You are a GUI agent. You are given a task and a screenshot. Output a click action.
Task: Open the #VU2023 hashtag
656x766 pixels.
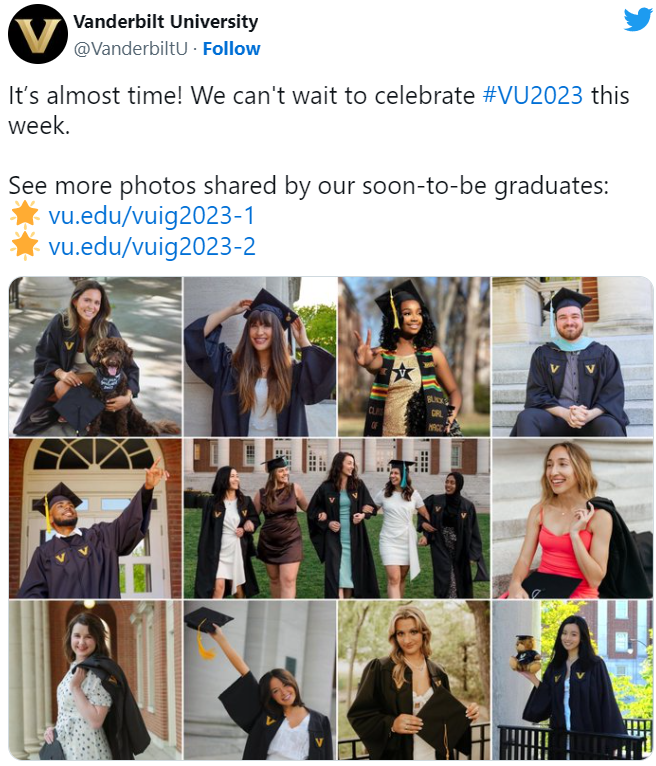532,97
